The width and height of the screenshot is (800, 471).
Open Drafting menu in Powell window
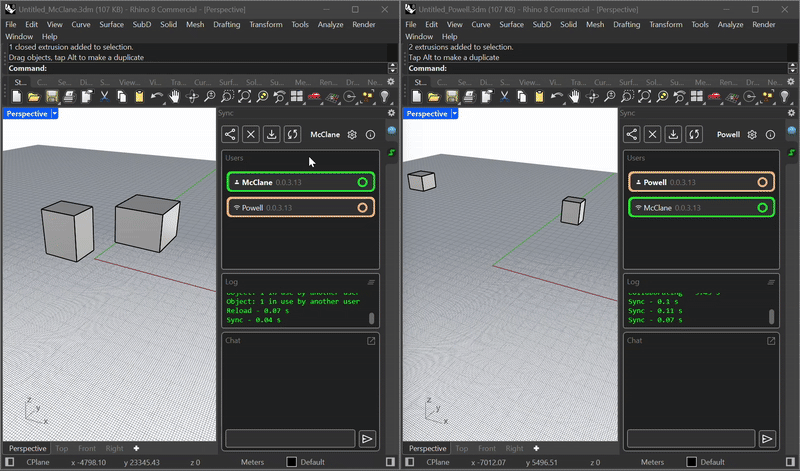[627, 24]
